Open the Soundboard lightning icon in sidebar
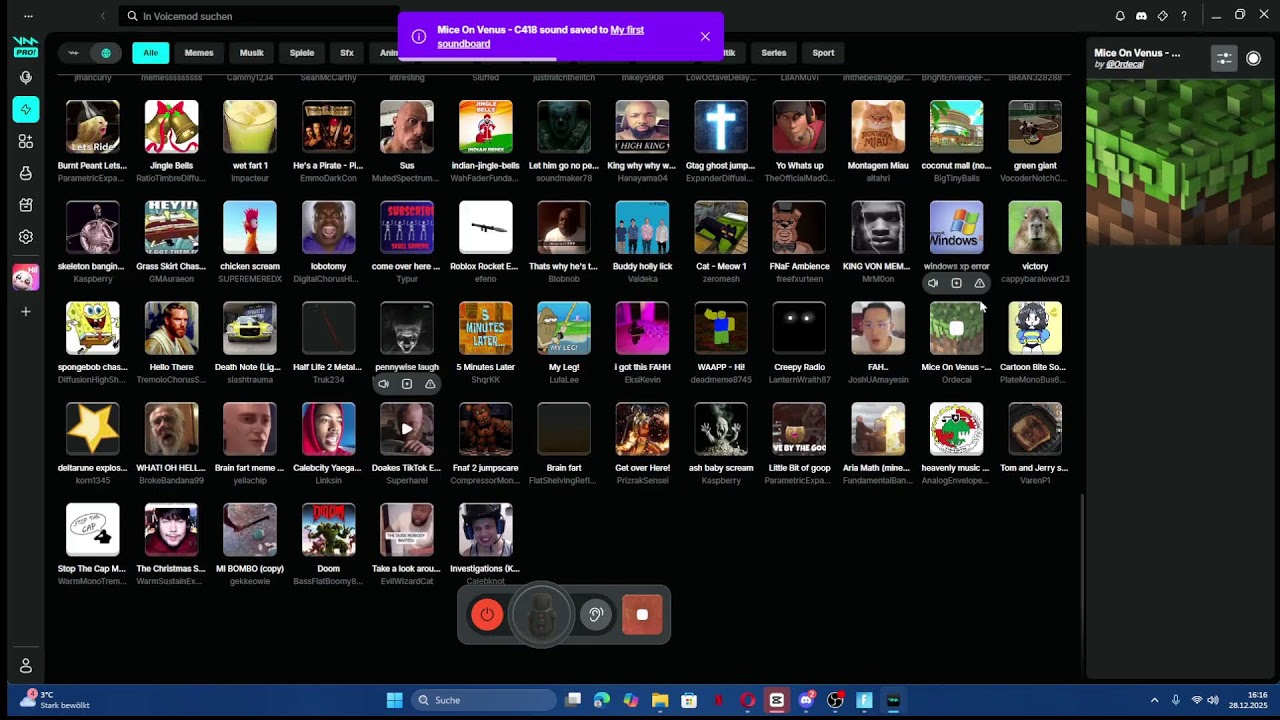 click(x=26, y=109)
